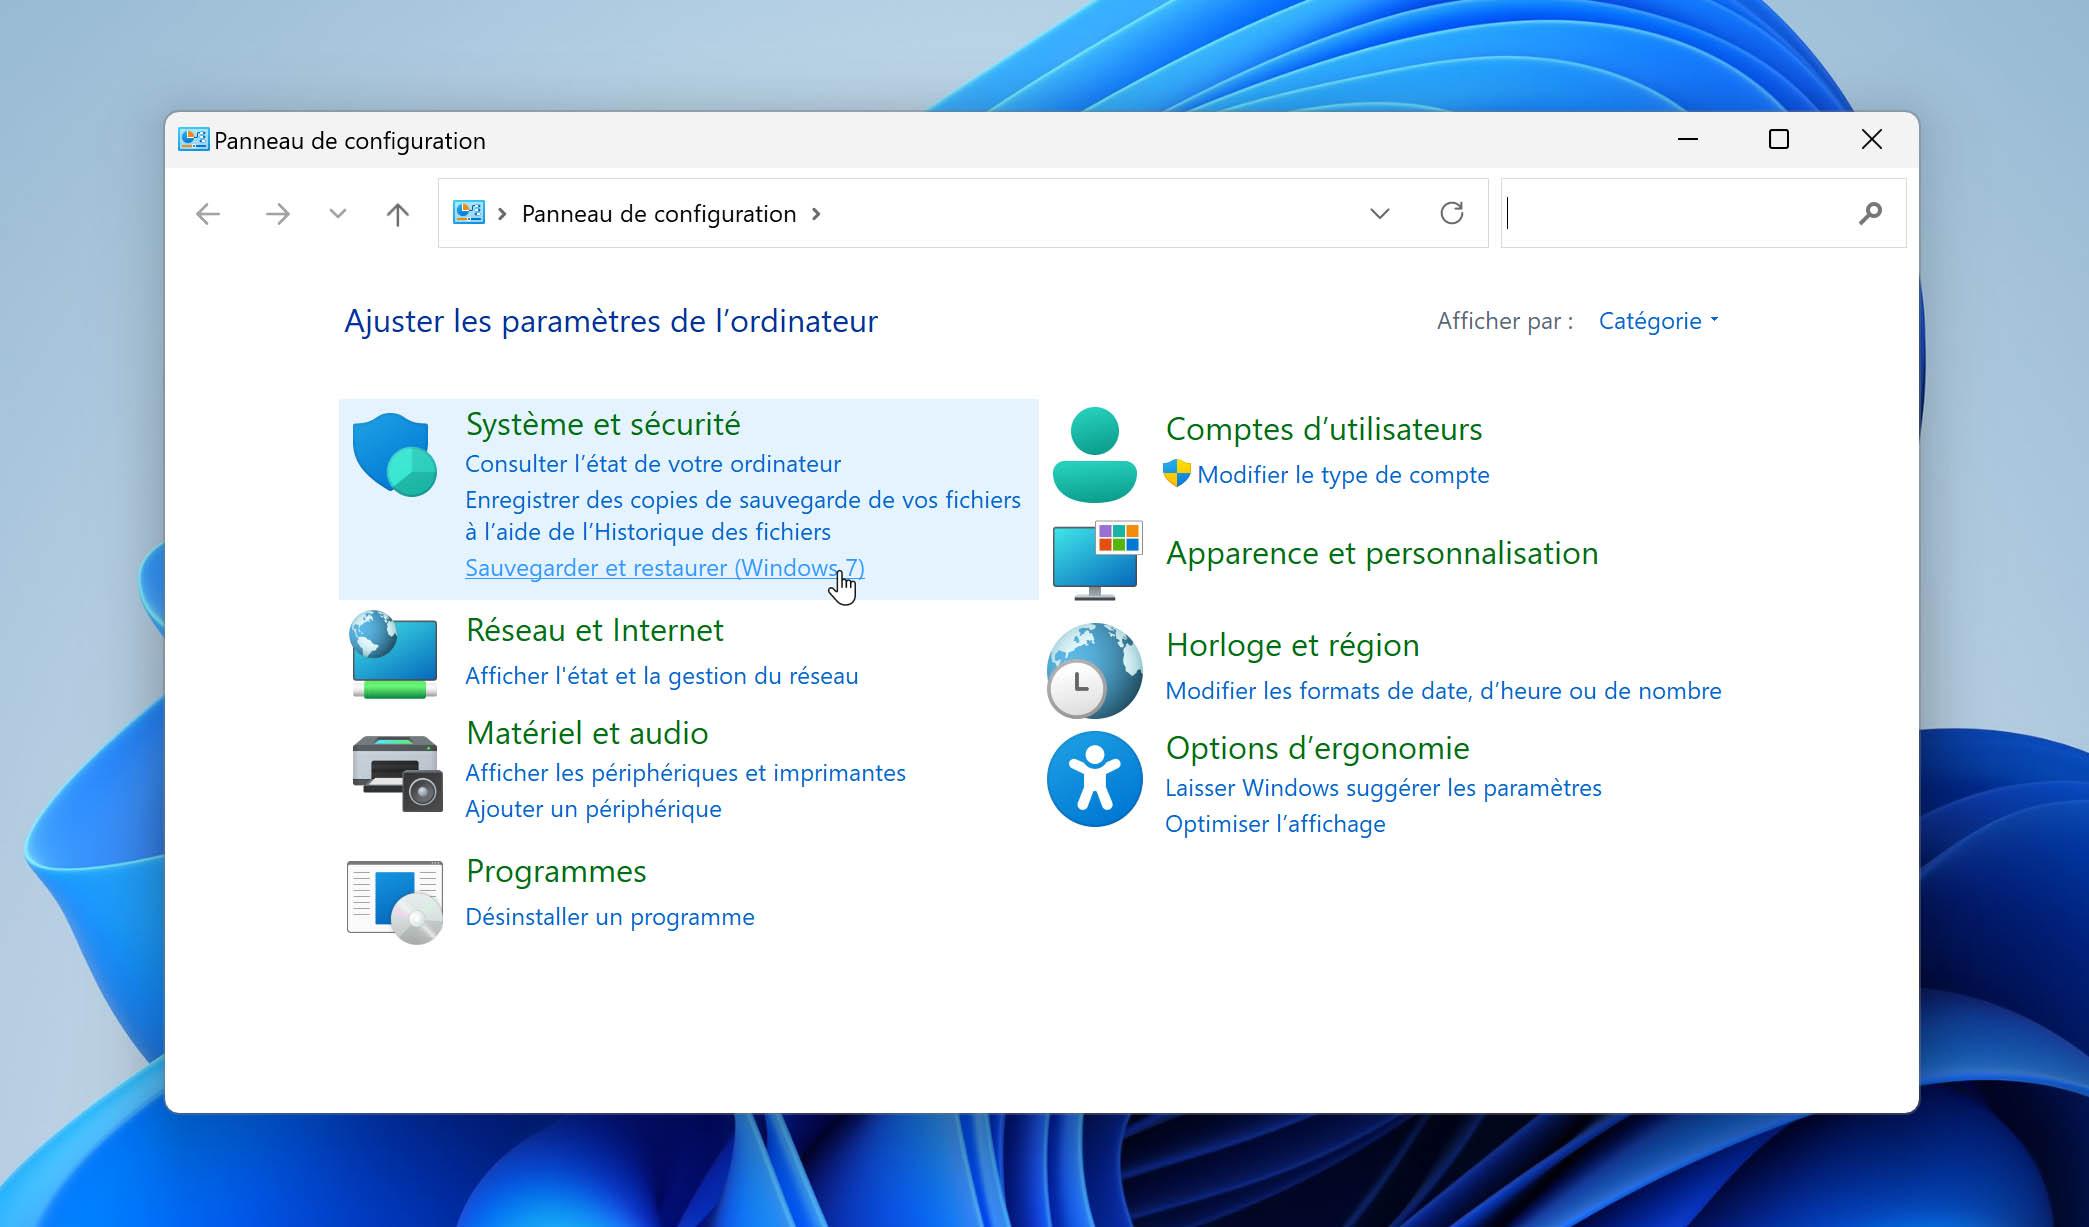Click the Back arrow navigation button

point(208,214)
